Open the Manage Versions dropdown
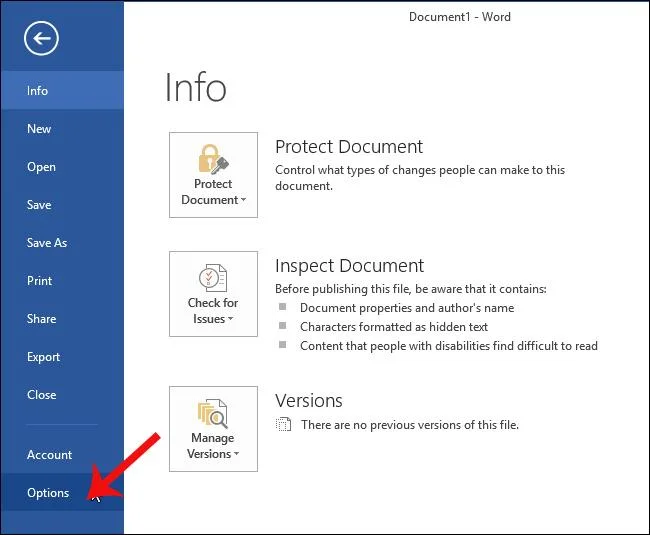The width and height of the screenshot is (650, 535). (x=213, y=429)
